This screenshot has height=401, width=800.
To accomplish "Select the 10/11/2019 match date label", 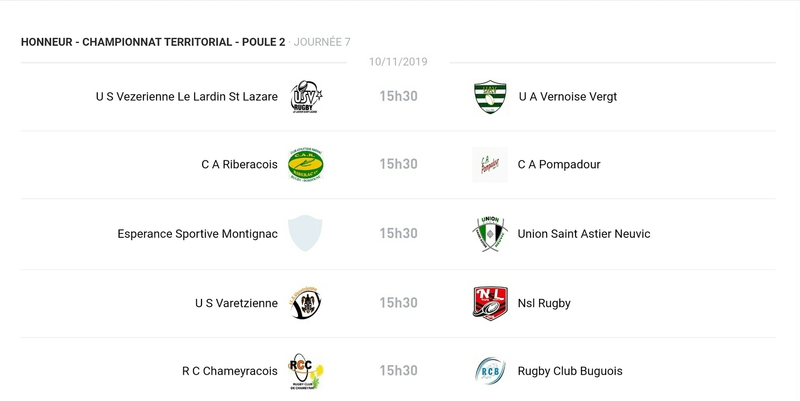I will [398, 62].
